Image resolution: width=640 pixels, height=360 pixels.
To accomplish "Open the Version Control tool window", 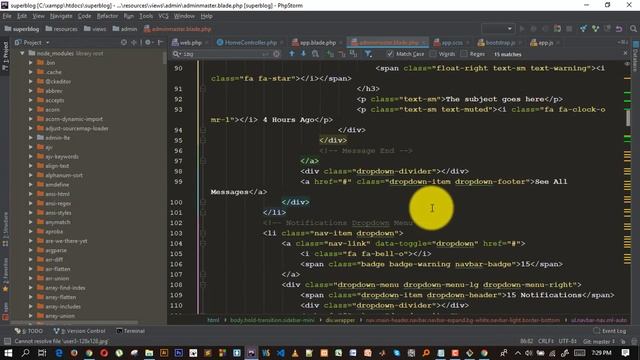I will (79, 331).
